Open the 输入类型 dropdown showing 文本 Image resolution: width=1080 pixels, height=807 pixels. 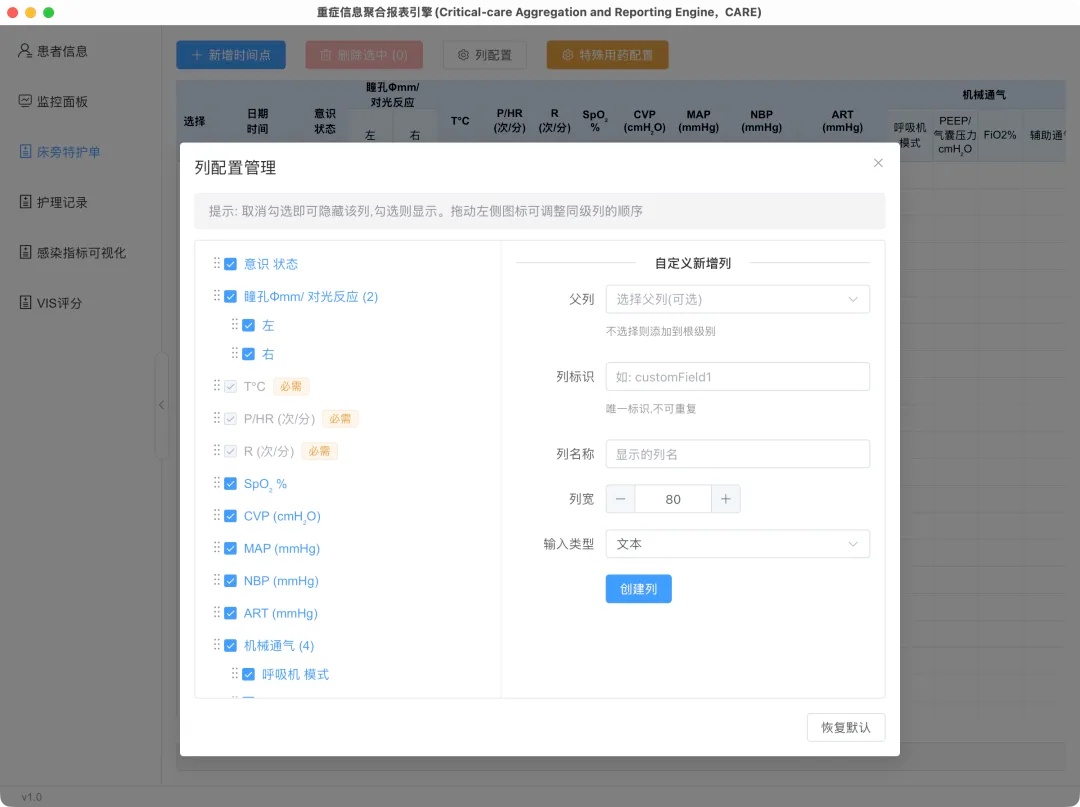click(x=738, y=544)
